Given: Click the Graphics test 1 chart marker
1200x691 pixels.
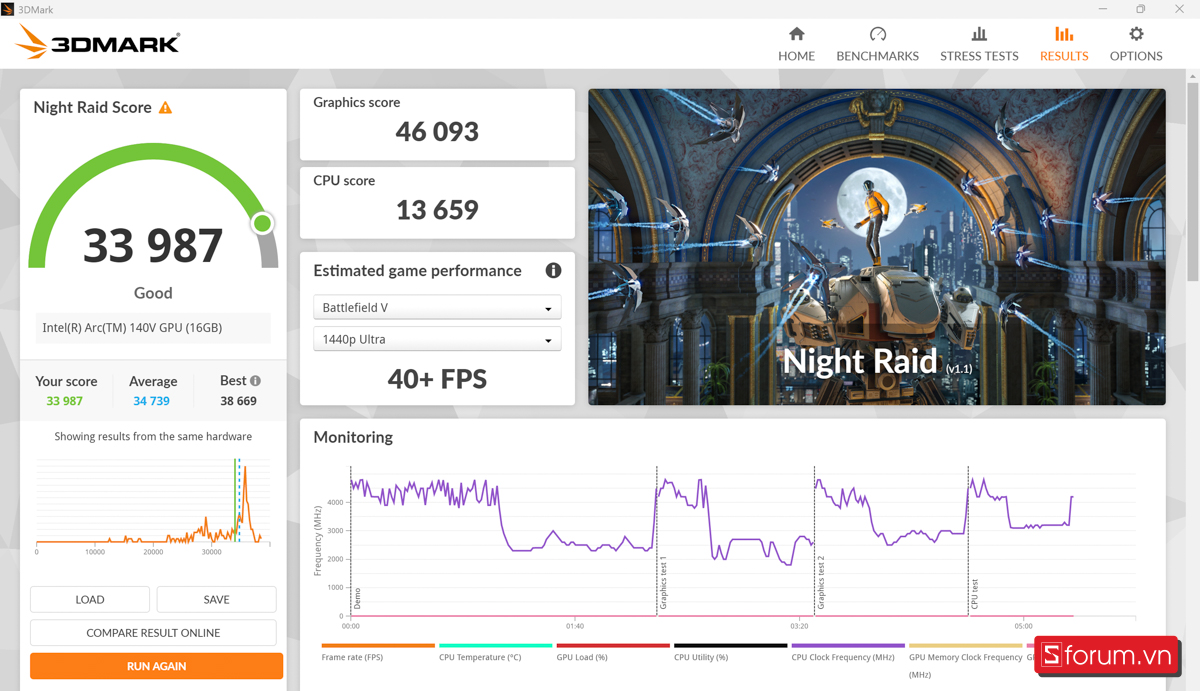Looking at the screenshot, I should pyautogui.click(x=663, y=584).
